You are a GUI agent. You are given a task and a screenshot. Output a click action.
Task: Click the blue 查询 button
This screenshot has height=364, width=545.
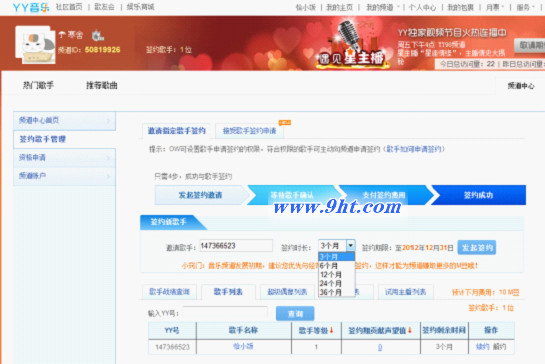(x=295, y=314)
